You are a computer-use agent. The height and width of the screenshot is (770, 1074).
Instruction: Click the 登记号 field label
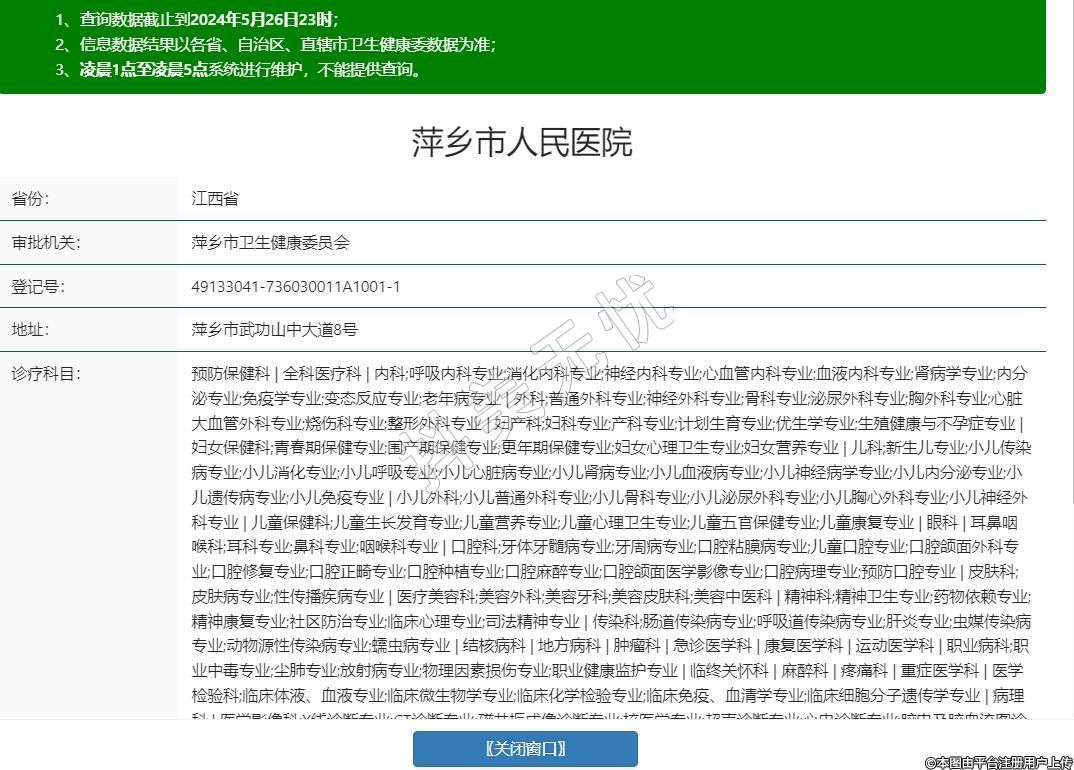(x=38, y=287)
